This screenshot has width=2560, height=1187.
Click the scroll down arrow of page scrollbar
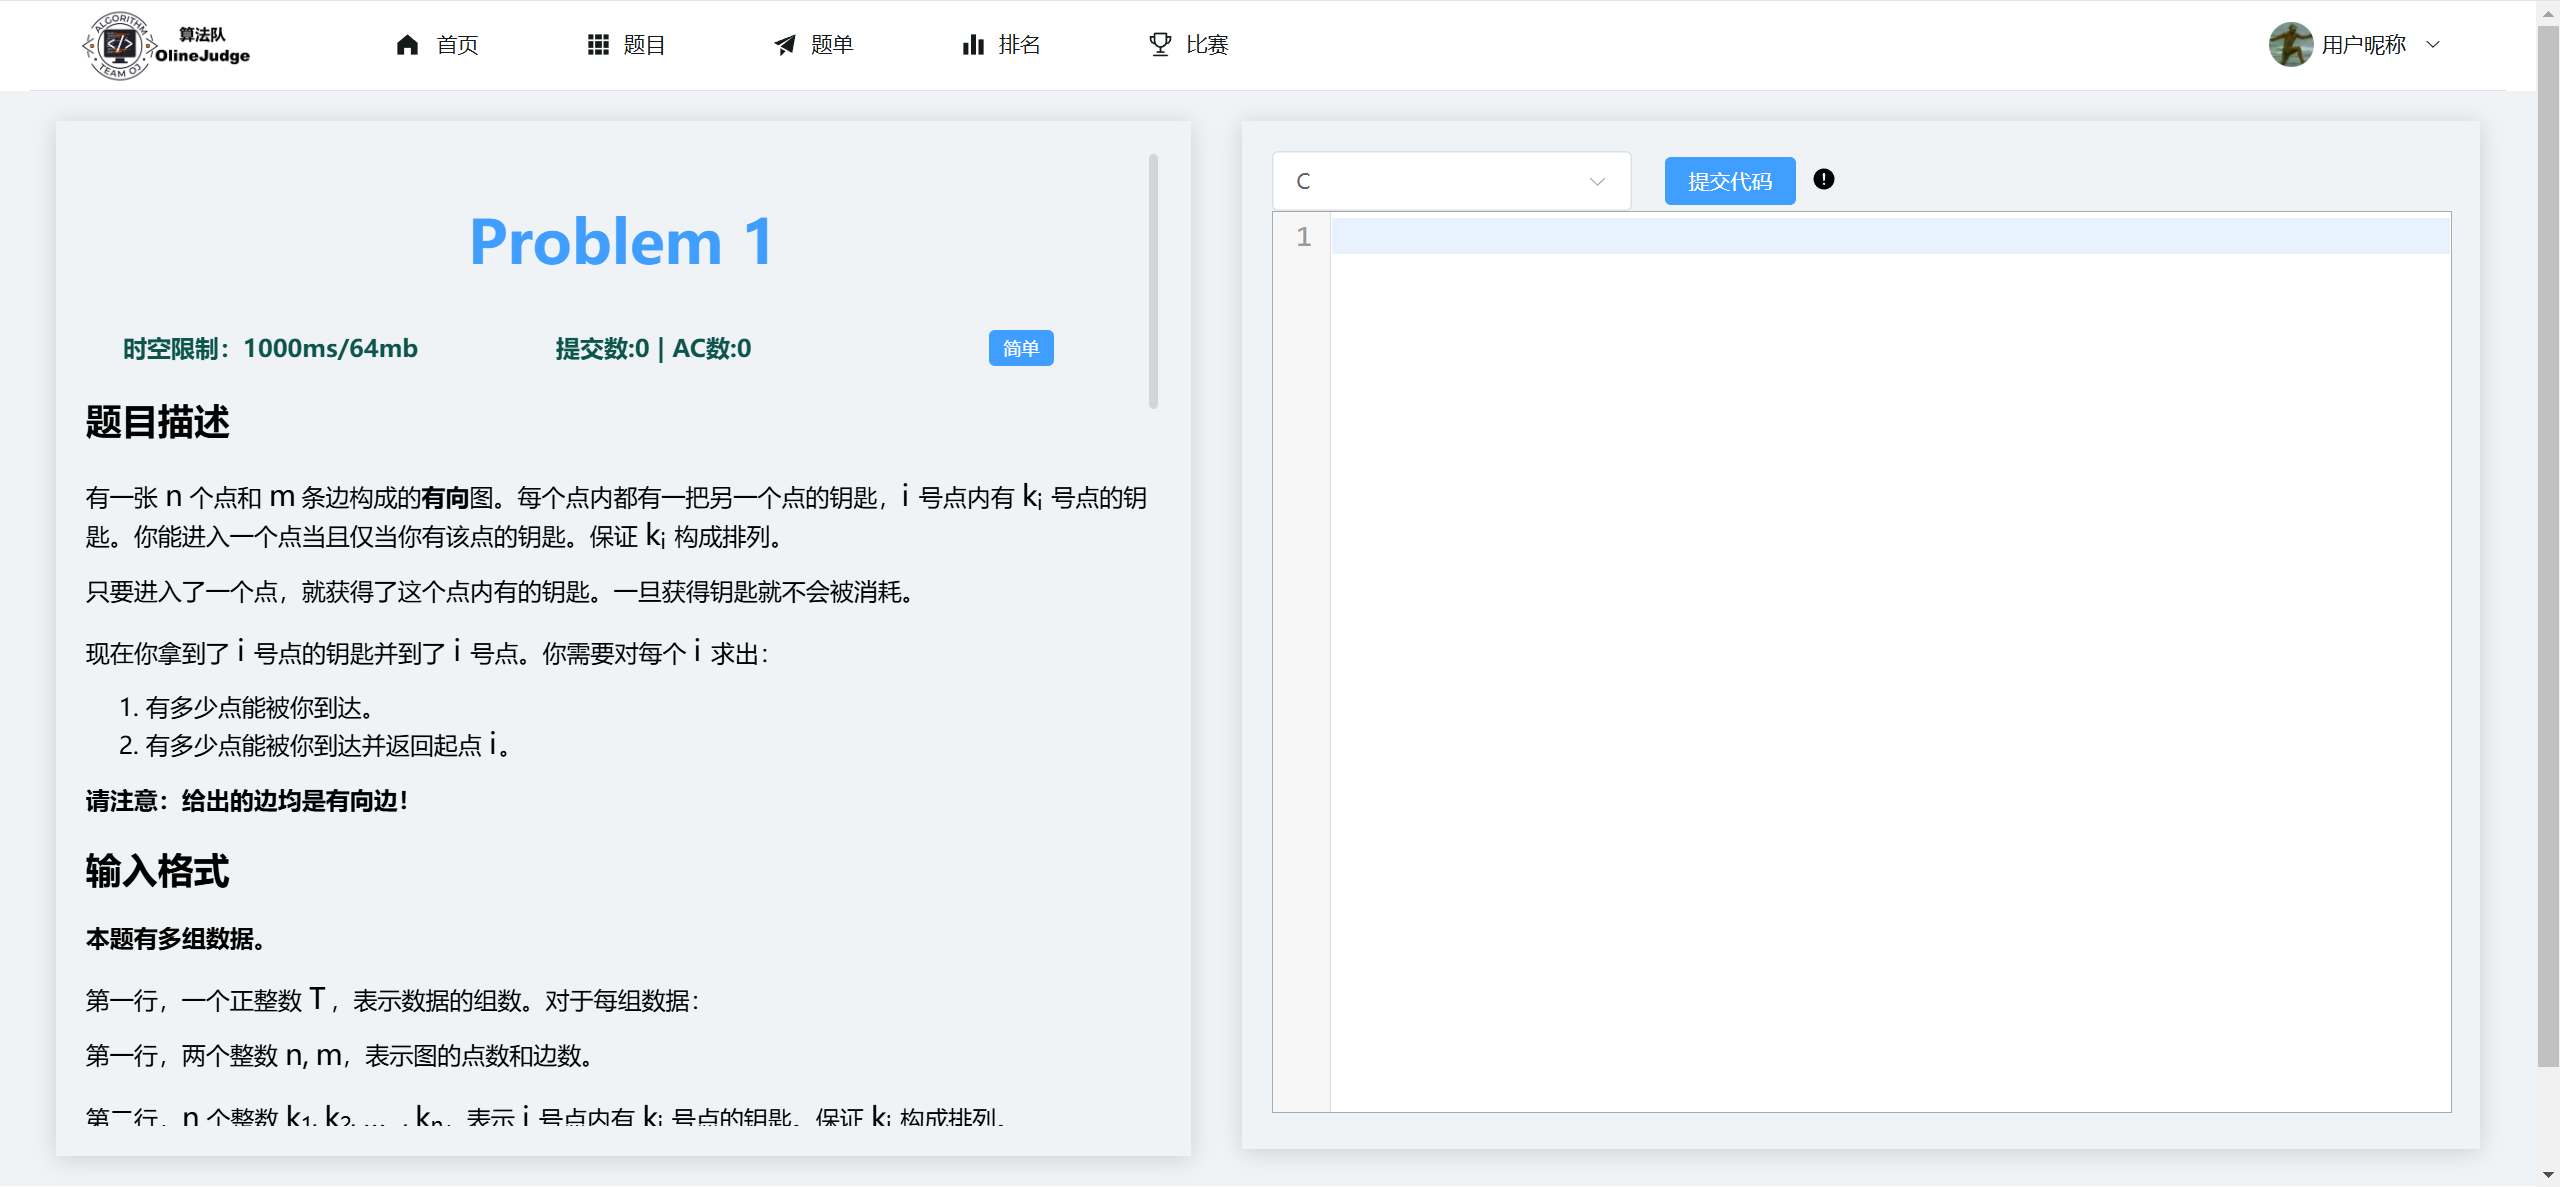point(2548,1176)
